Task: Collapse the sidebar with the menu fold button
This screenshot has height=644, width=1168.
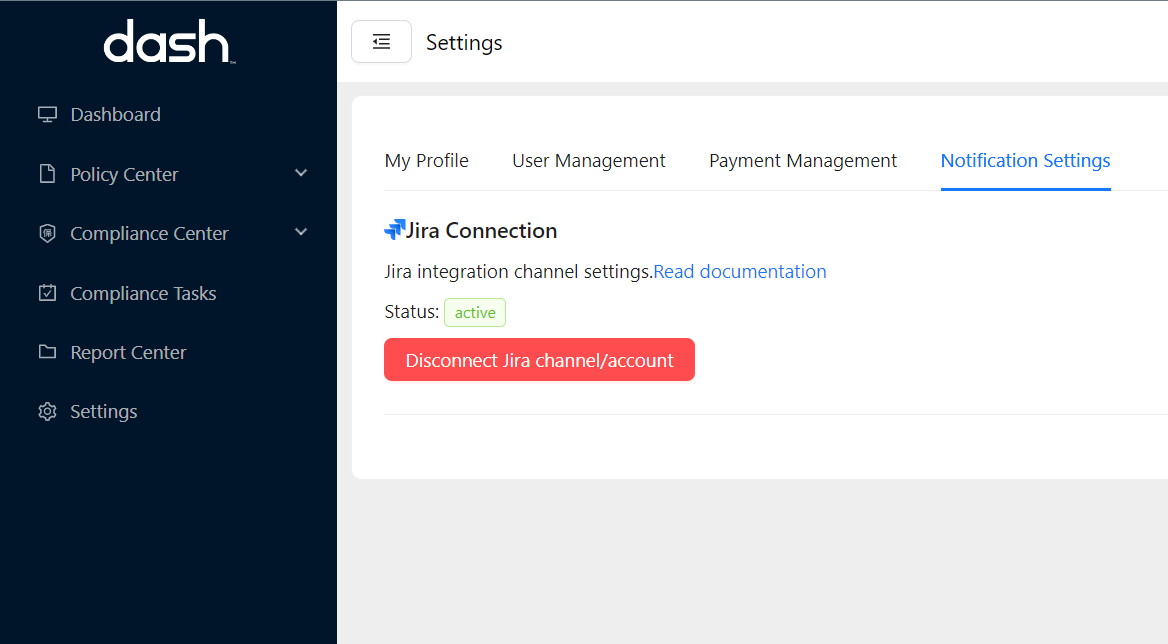Action: (381, 42)
